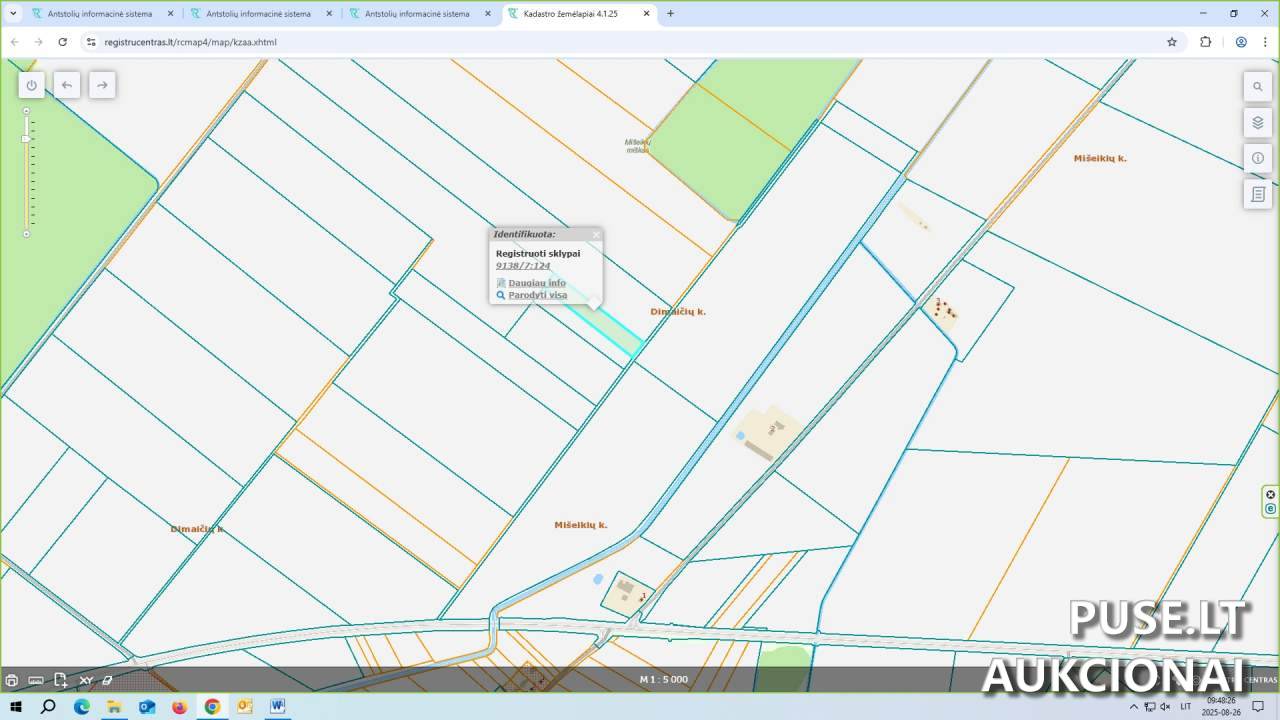The image size is (1280, 720).
Task: Click the add document tool in map toolbar
Action: point(61,680)
